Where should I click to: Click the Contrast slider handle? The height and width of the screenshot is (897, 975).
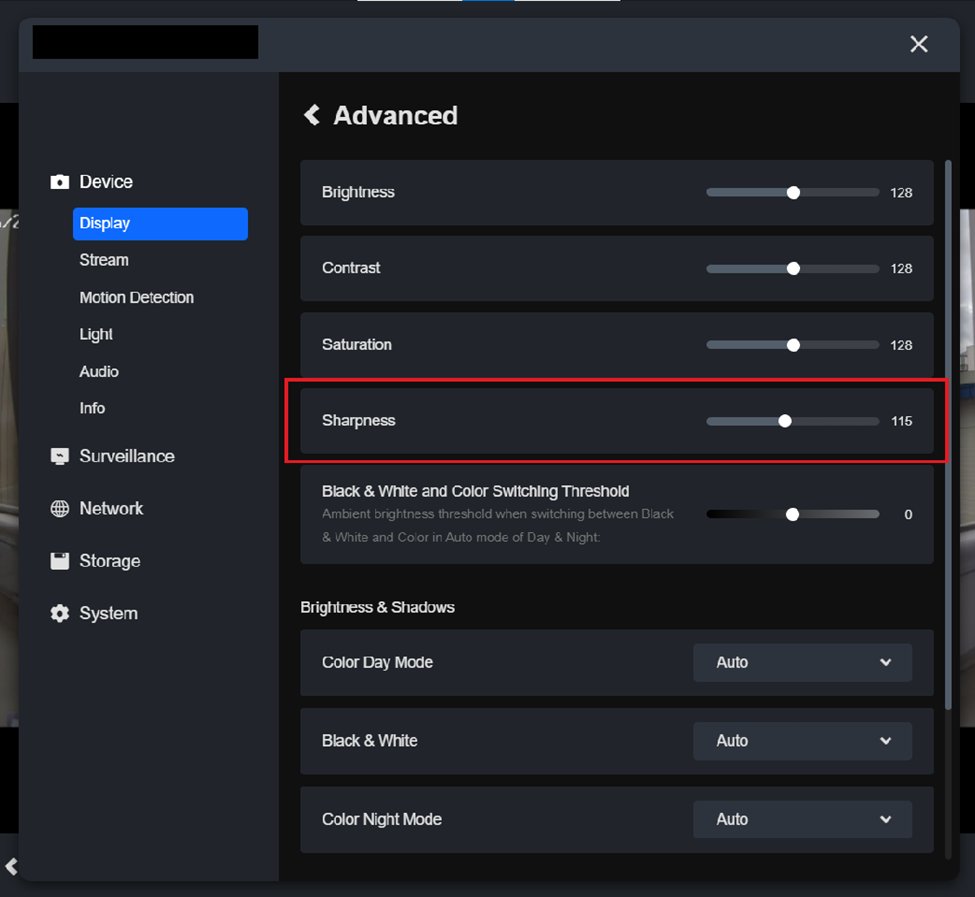(x=793, y=269)
